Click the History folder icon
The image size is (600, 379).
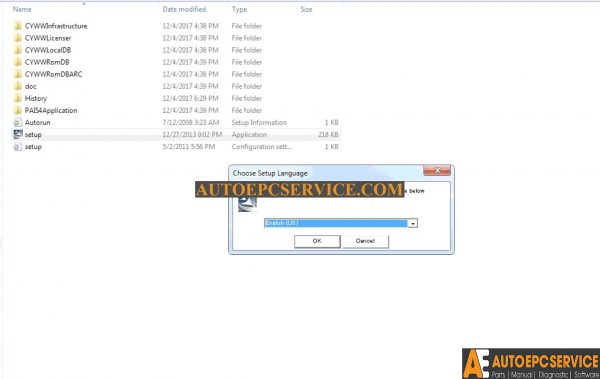(18, 98)
